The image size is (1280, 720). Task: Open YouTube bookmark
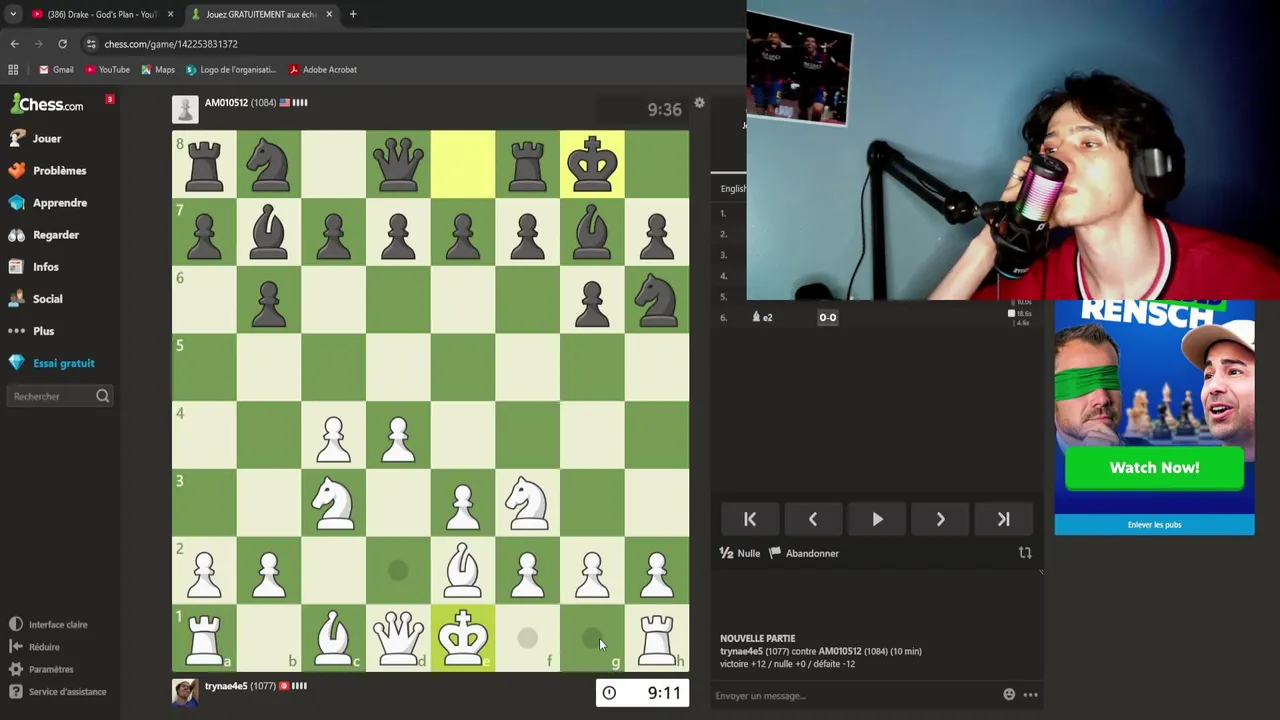click(107, 69)
